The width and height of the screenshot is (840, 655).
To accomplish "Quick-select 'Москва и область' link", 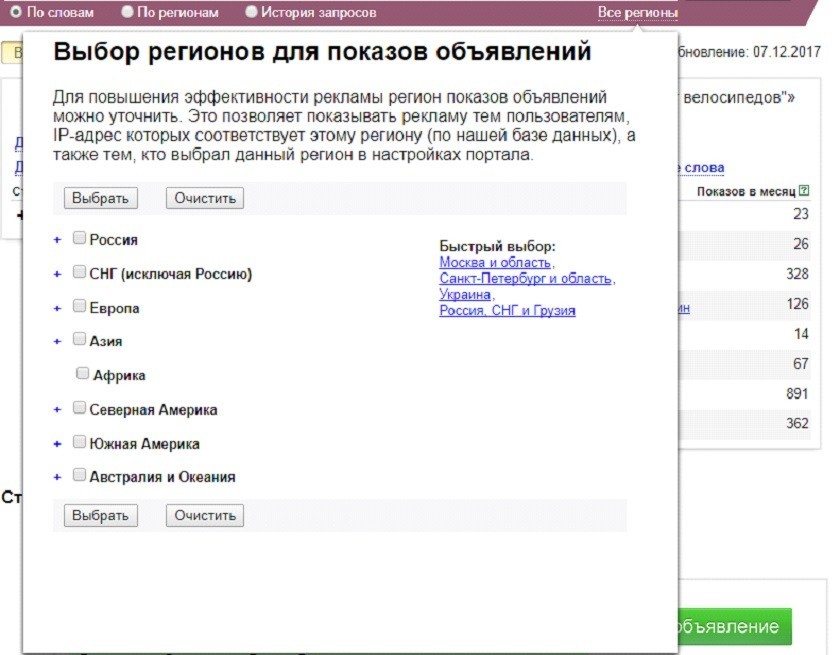I will [x=495, y=262].
